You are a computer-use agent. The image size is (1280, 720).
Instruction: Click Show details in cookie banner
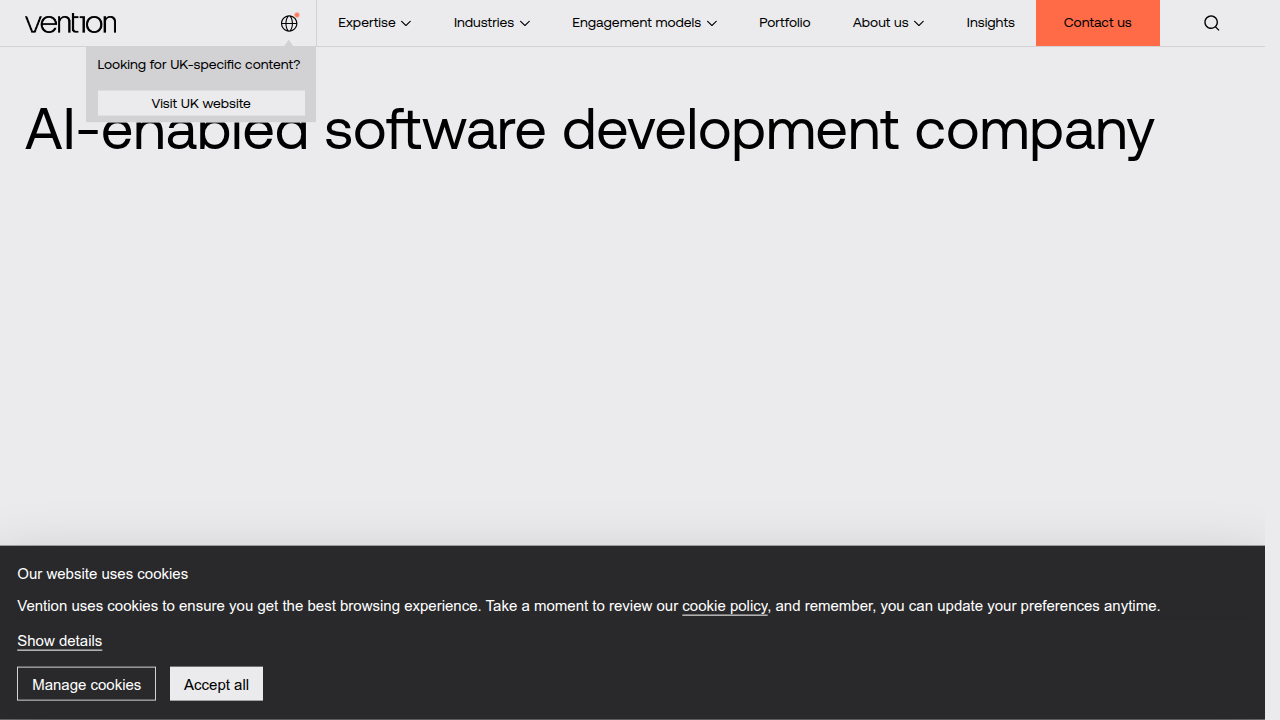pos(60,641)
